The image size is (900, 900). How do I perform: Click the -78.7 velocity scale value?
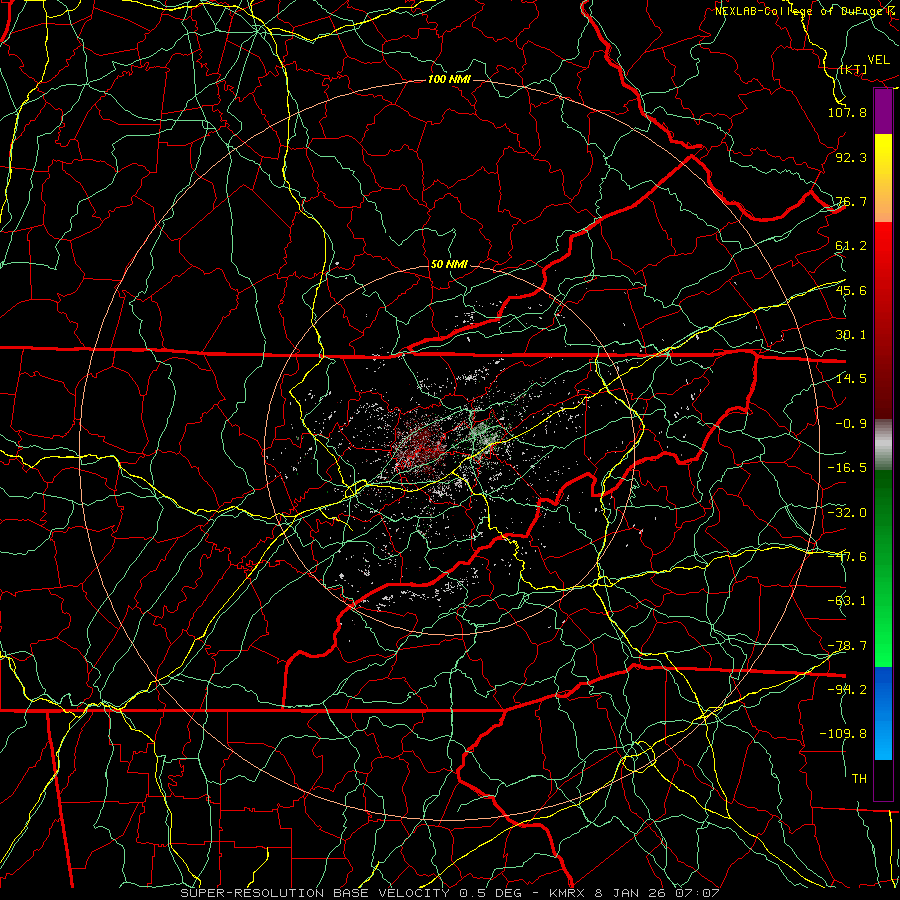[x=847, y=646]
